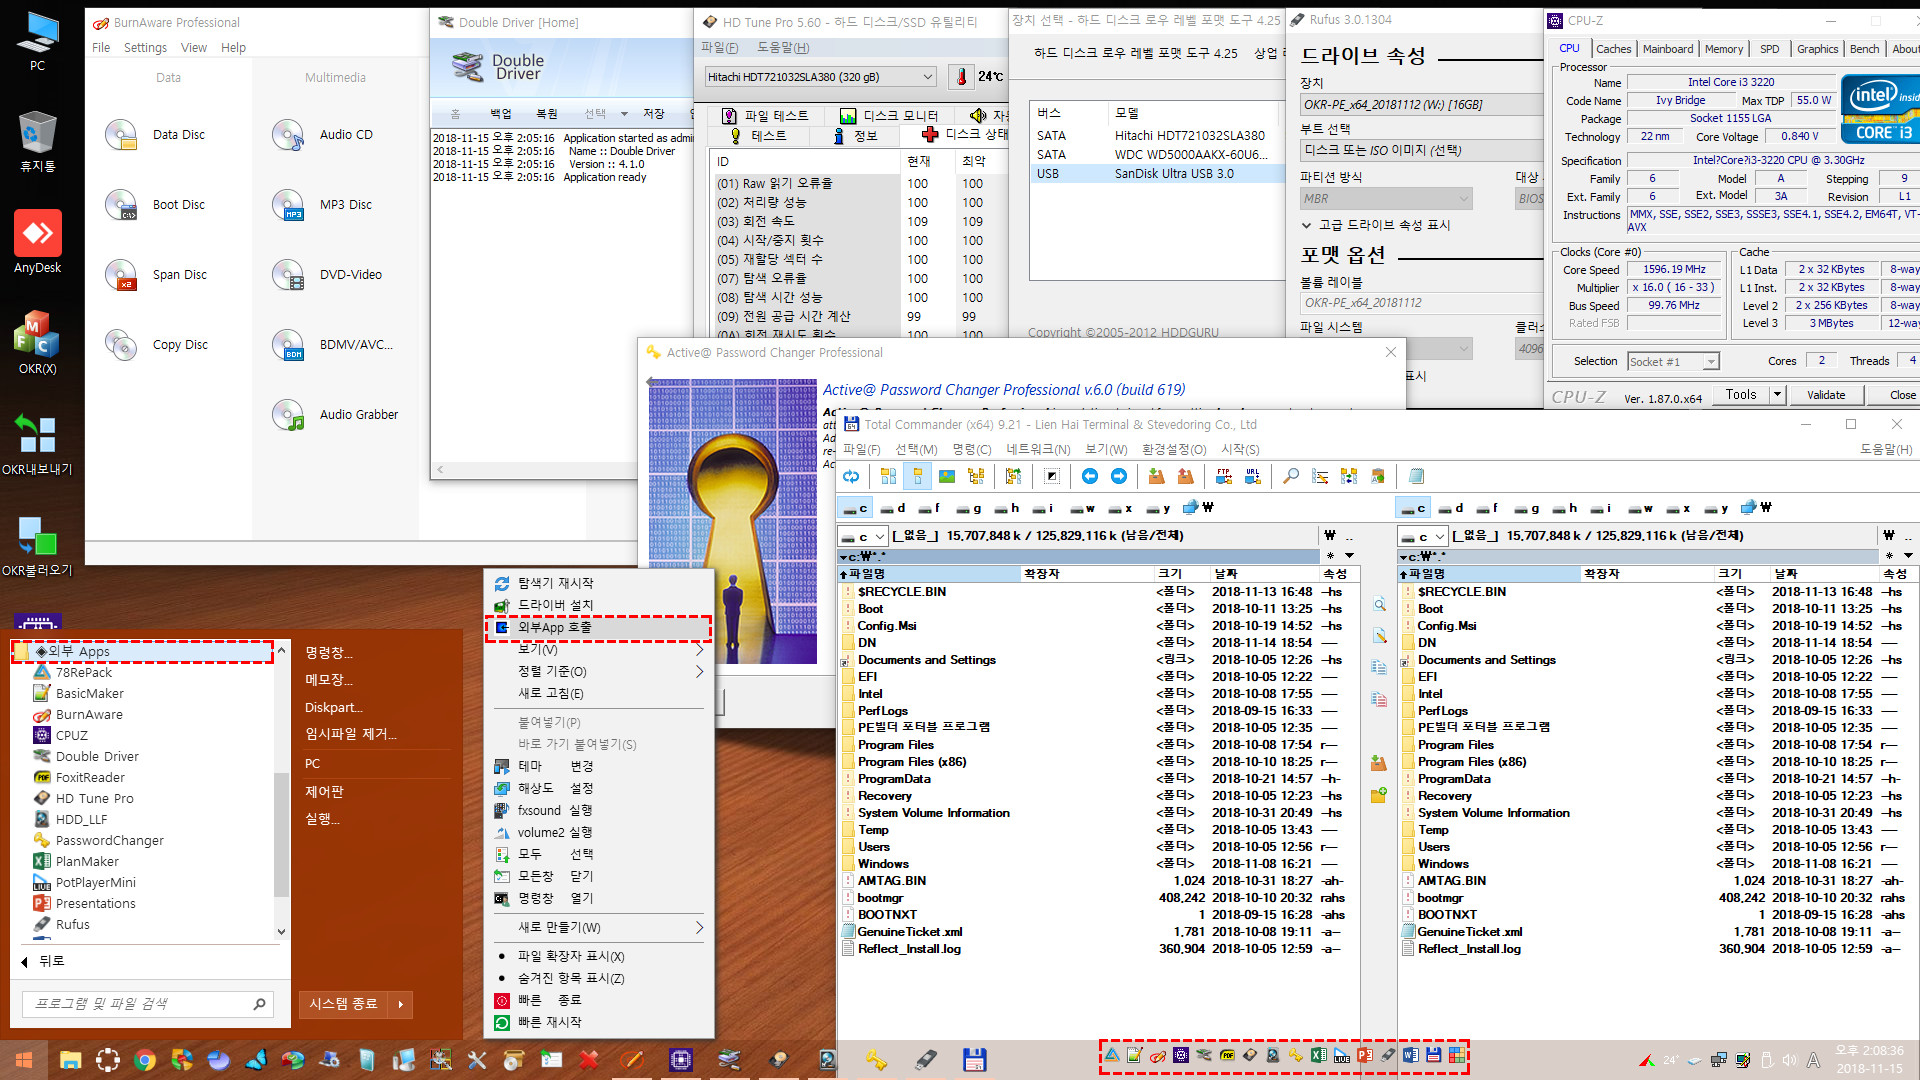This screenshot has width=1920, height=1080.
Task: Select the AnyDesk desktop icon
Action: (x=38, y=243)
